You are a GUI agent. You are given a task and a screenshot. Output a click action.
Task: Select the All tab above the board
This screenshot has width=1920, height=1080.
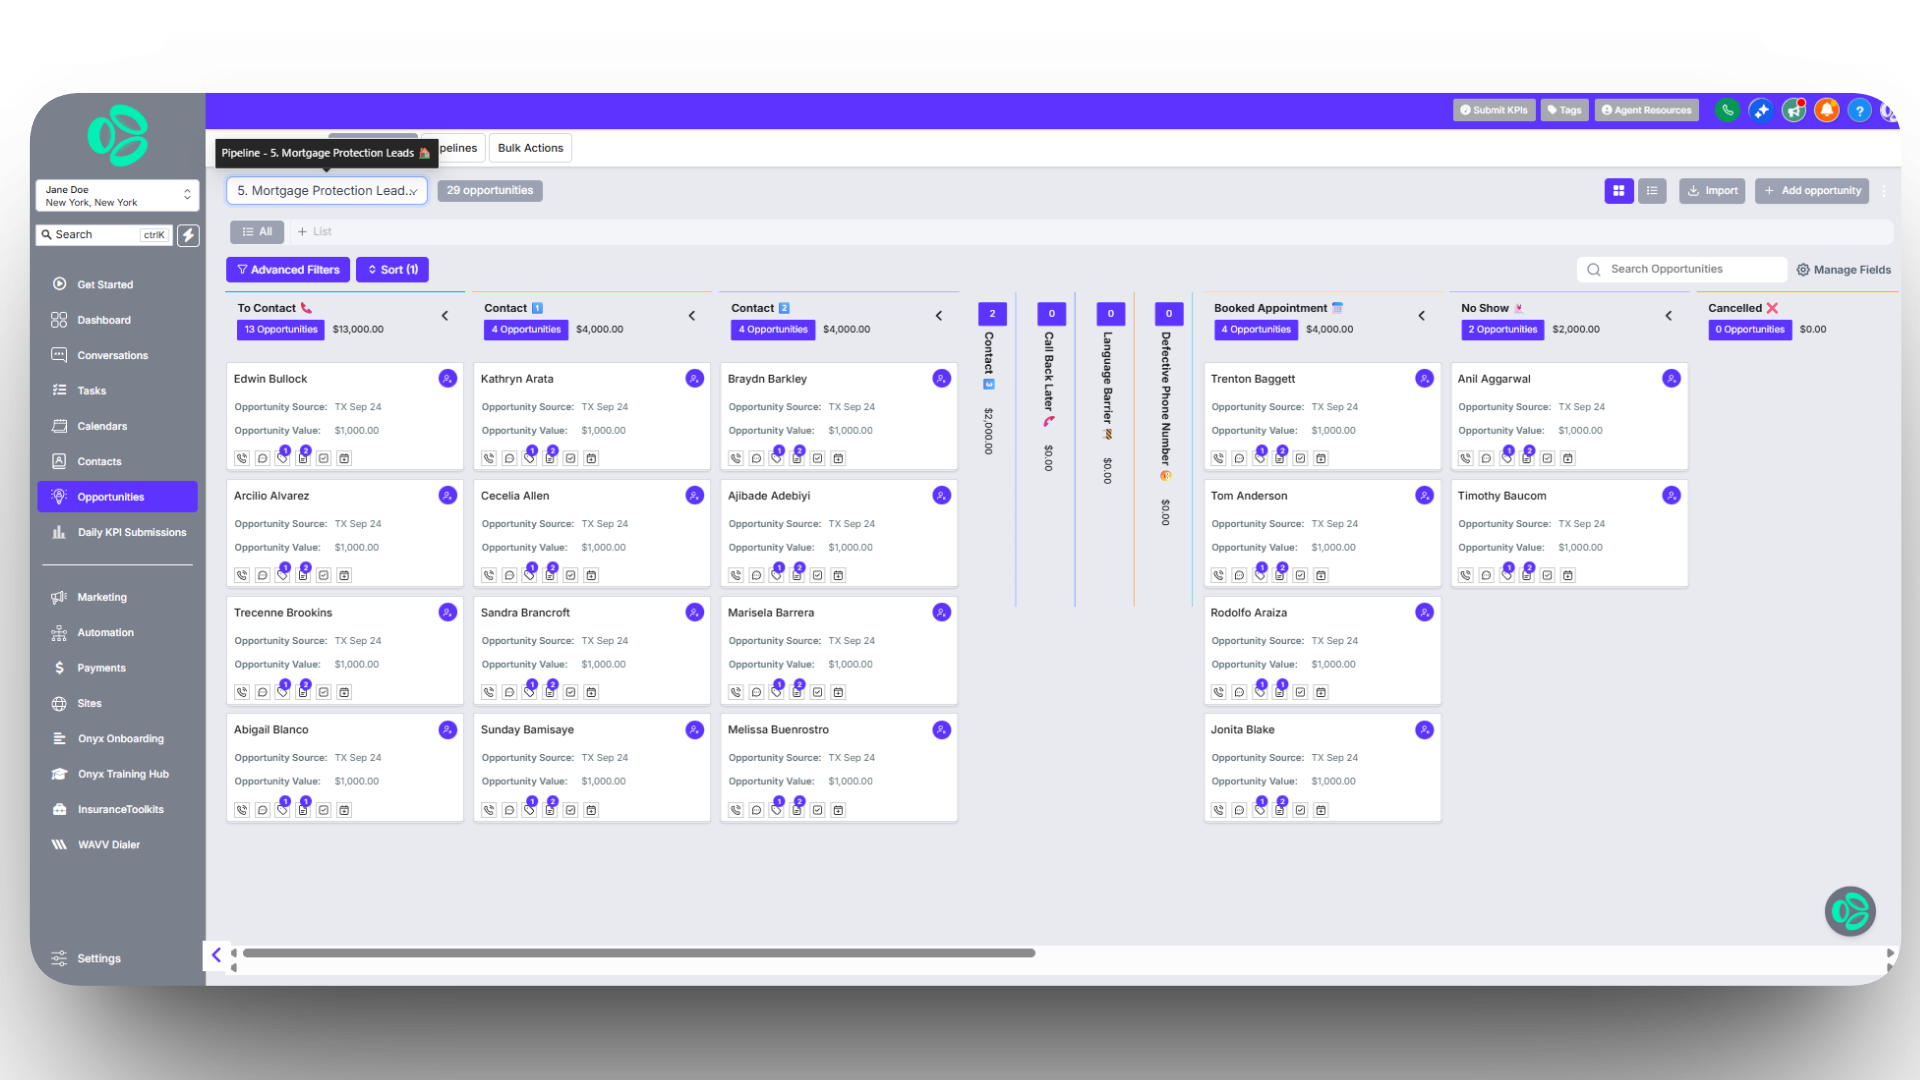257,231
